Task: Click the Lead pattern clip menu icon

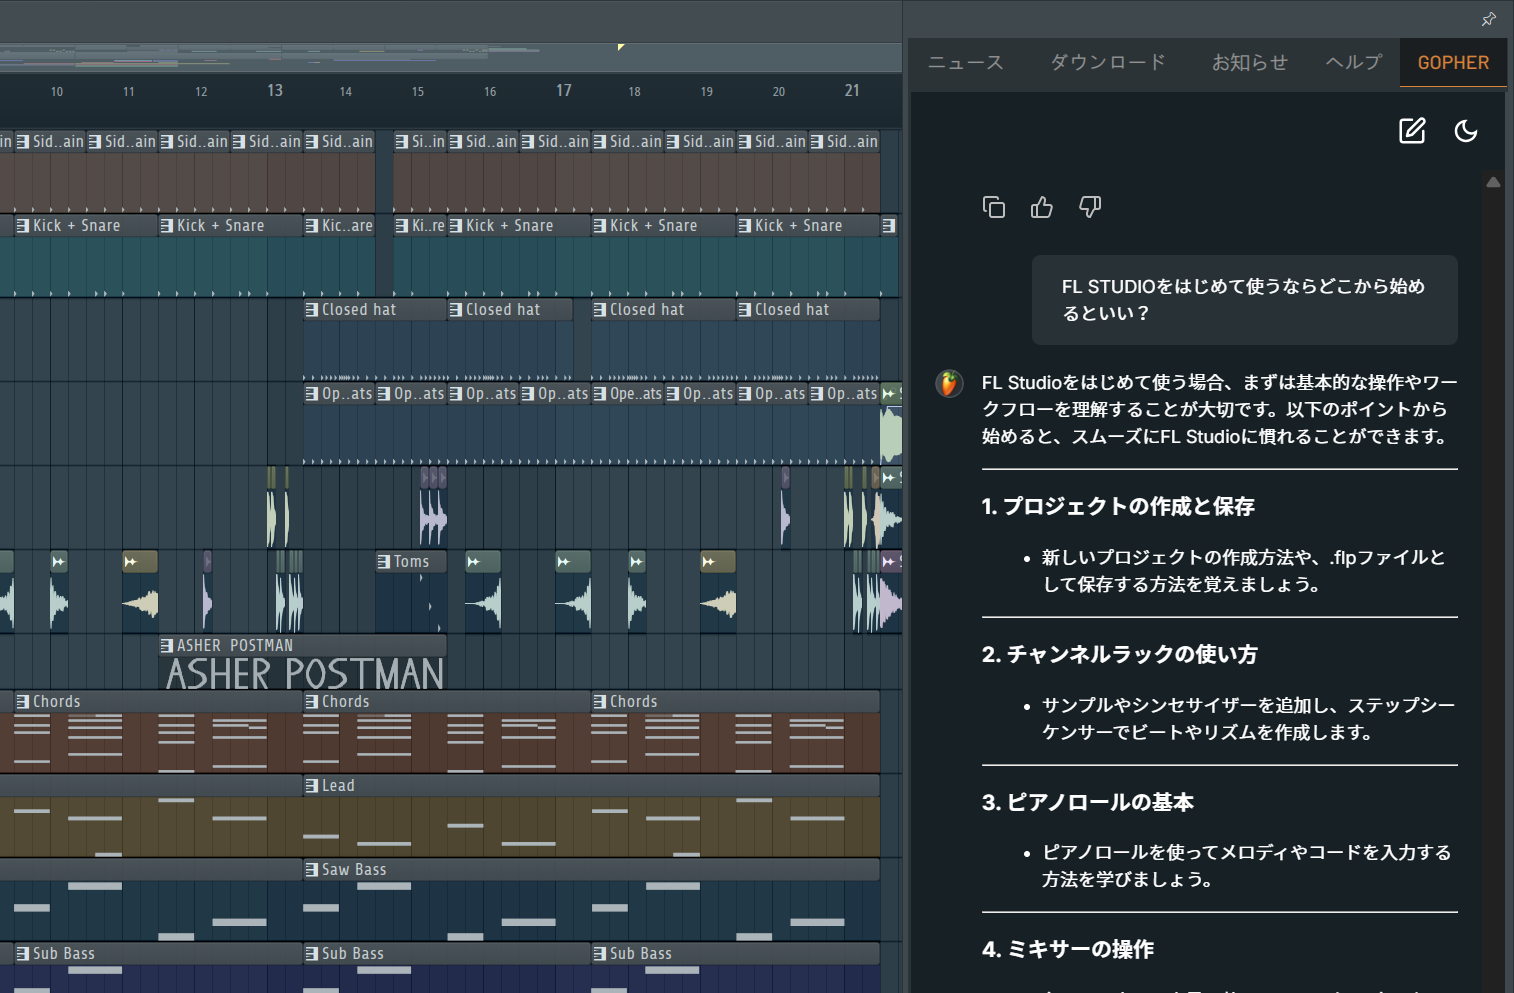Action: click(312, 786)
